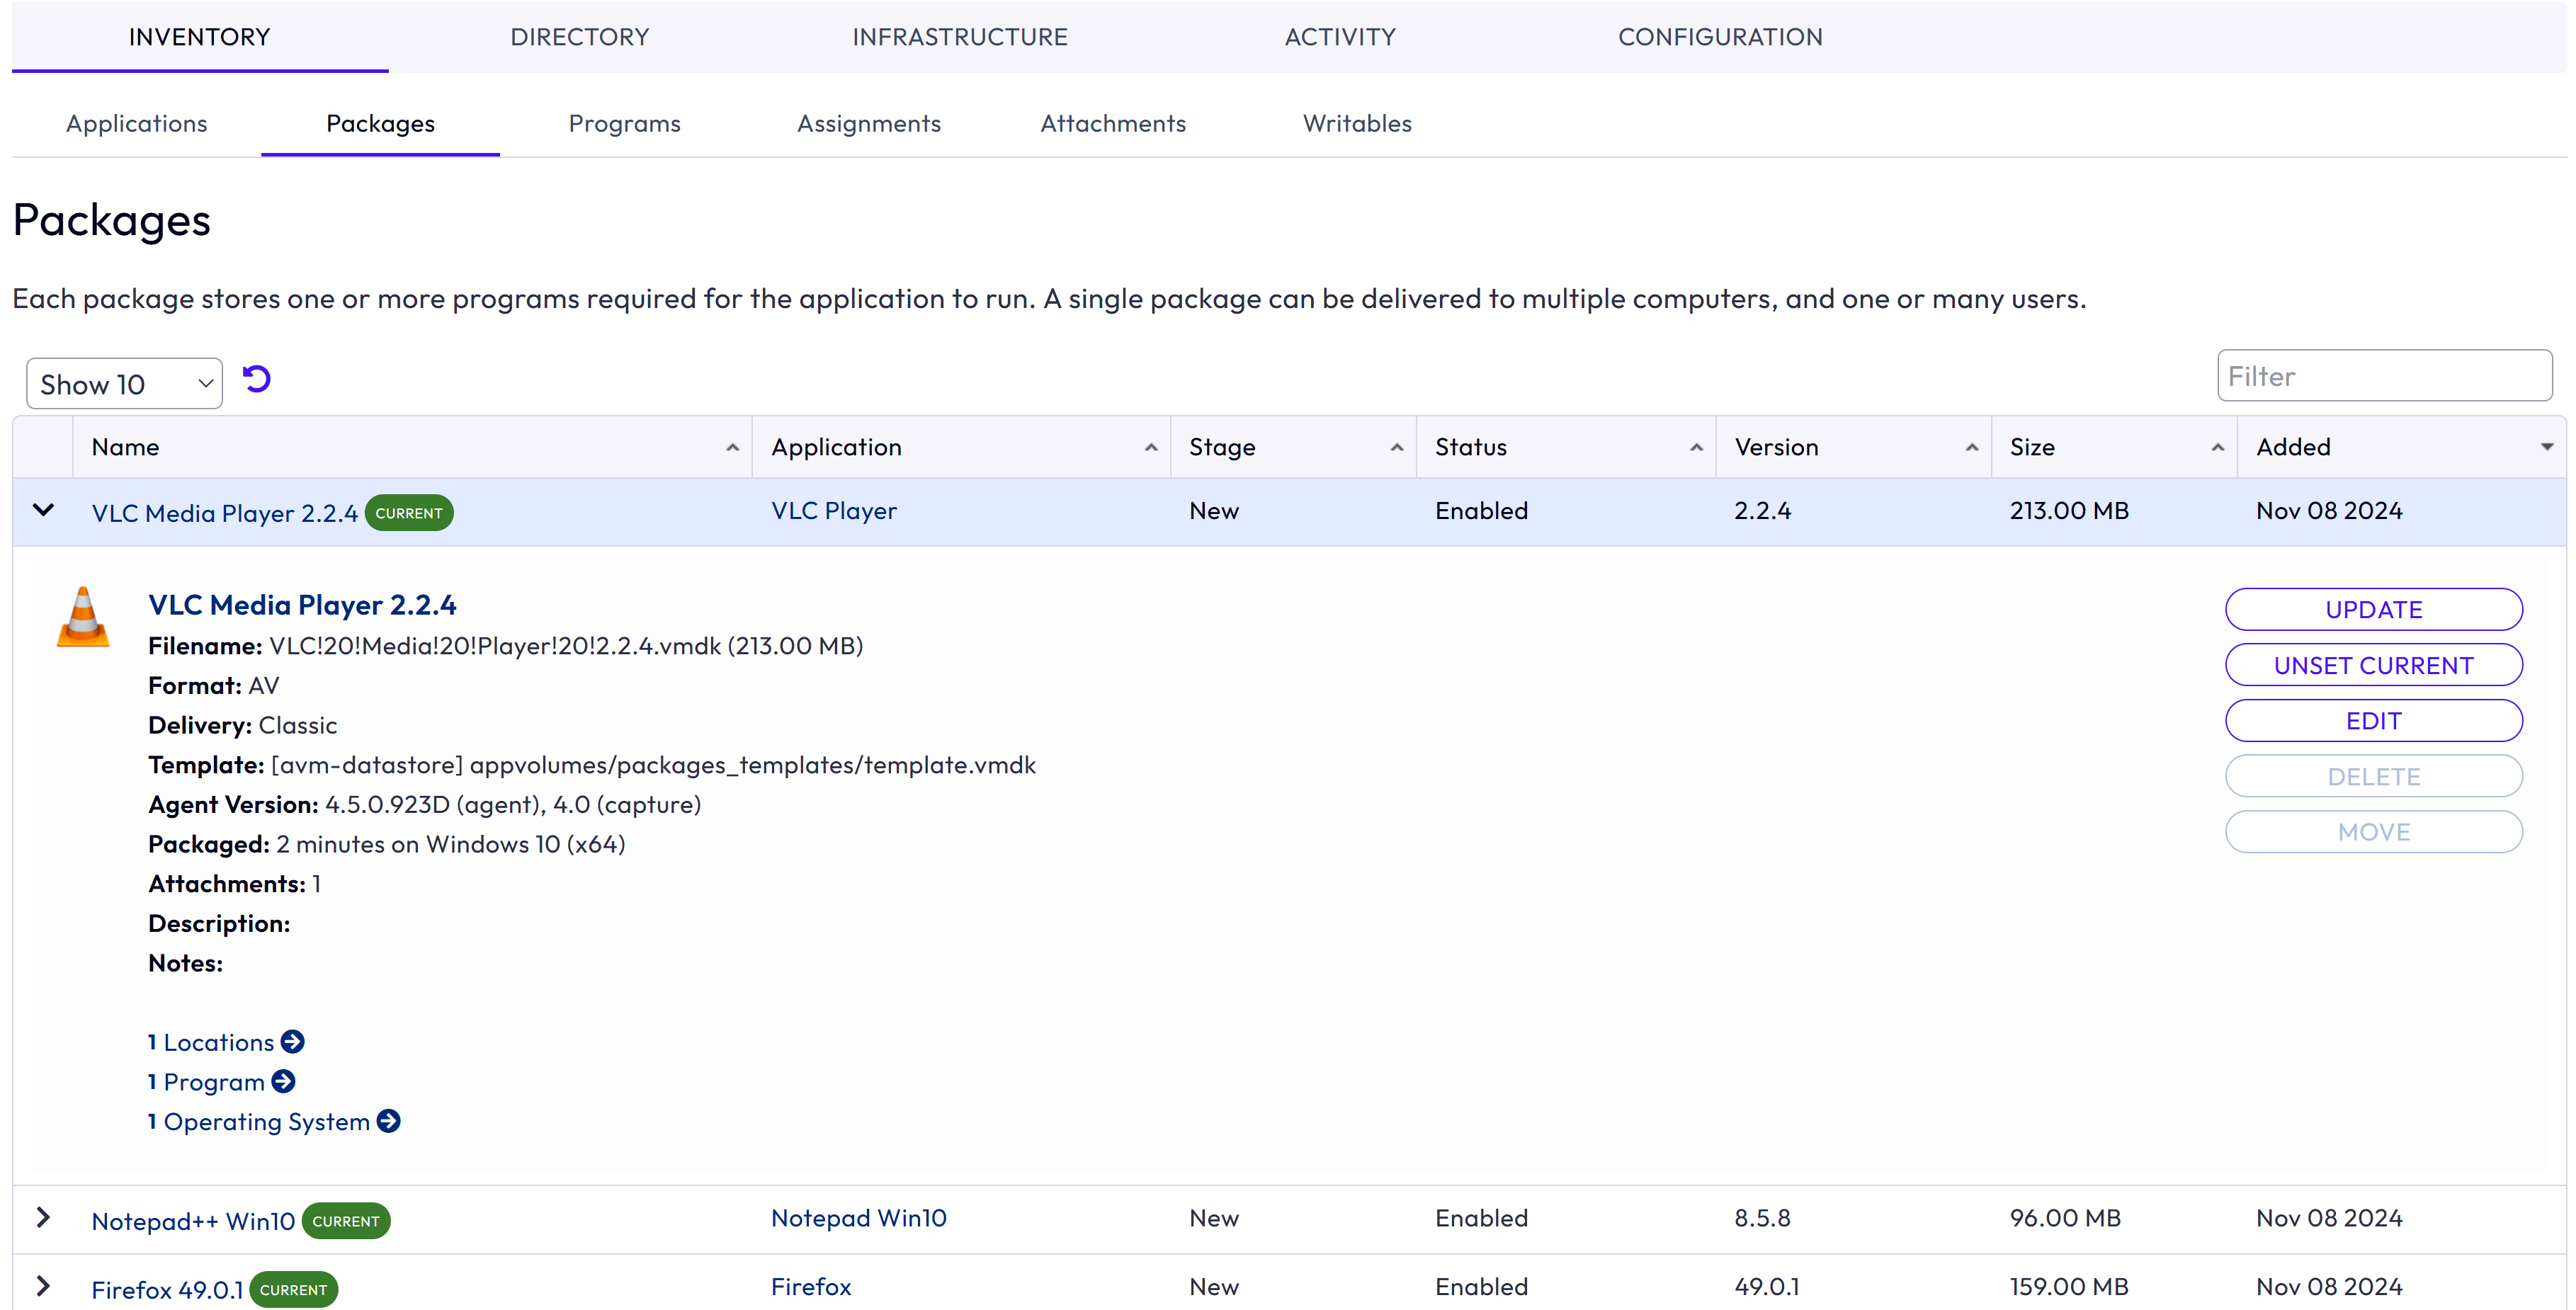Screen dimensions: 2576x1310
Task: Sort by Name column arrow
Action: tap(733, 448)
